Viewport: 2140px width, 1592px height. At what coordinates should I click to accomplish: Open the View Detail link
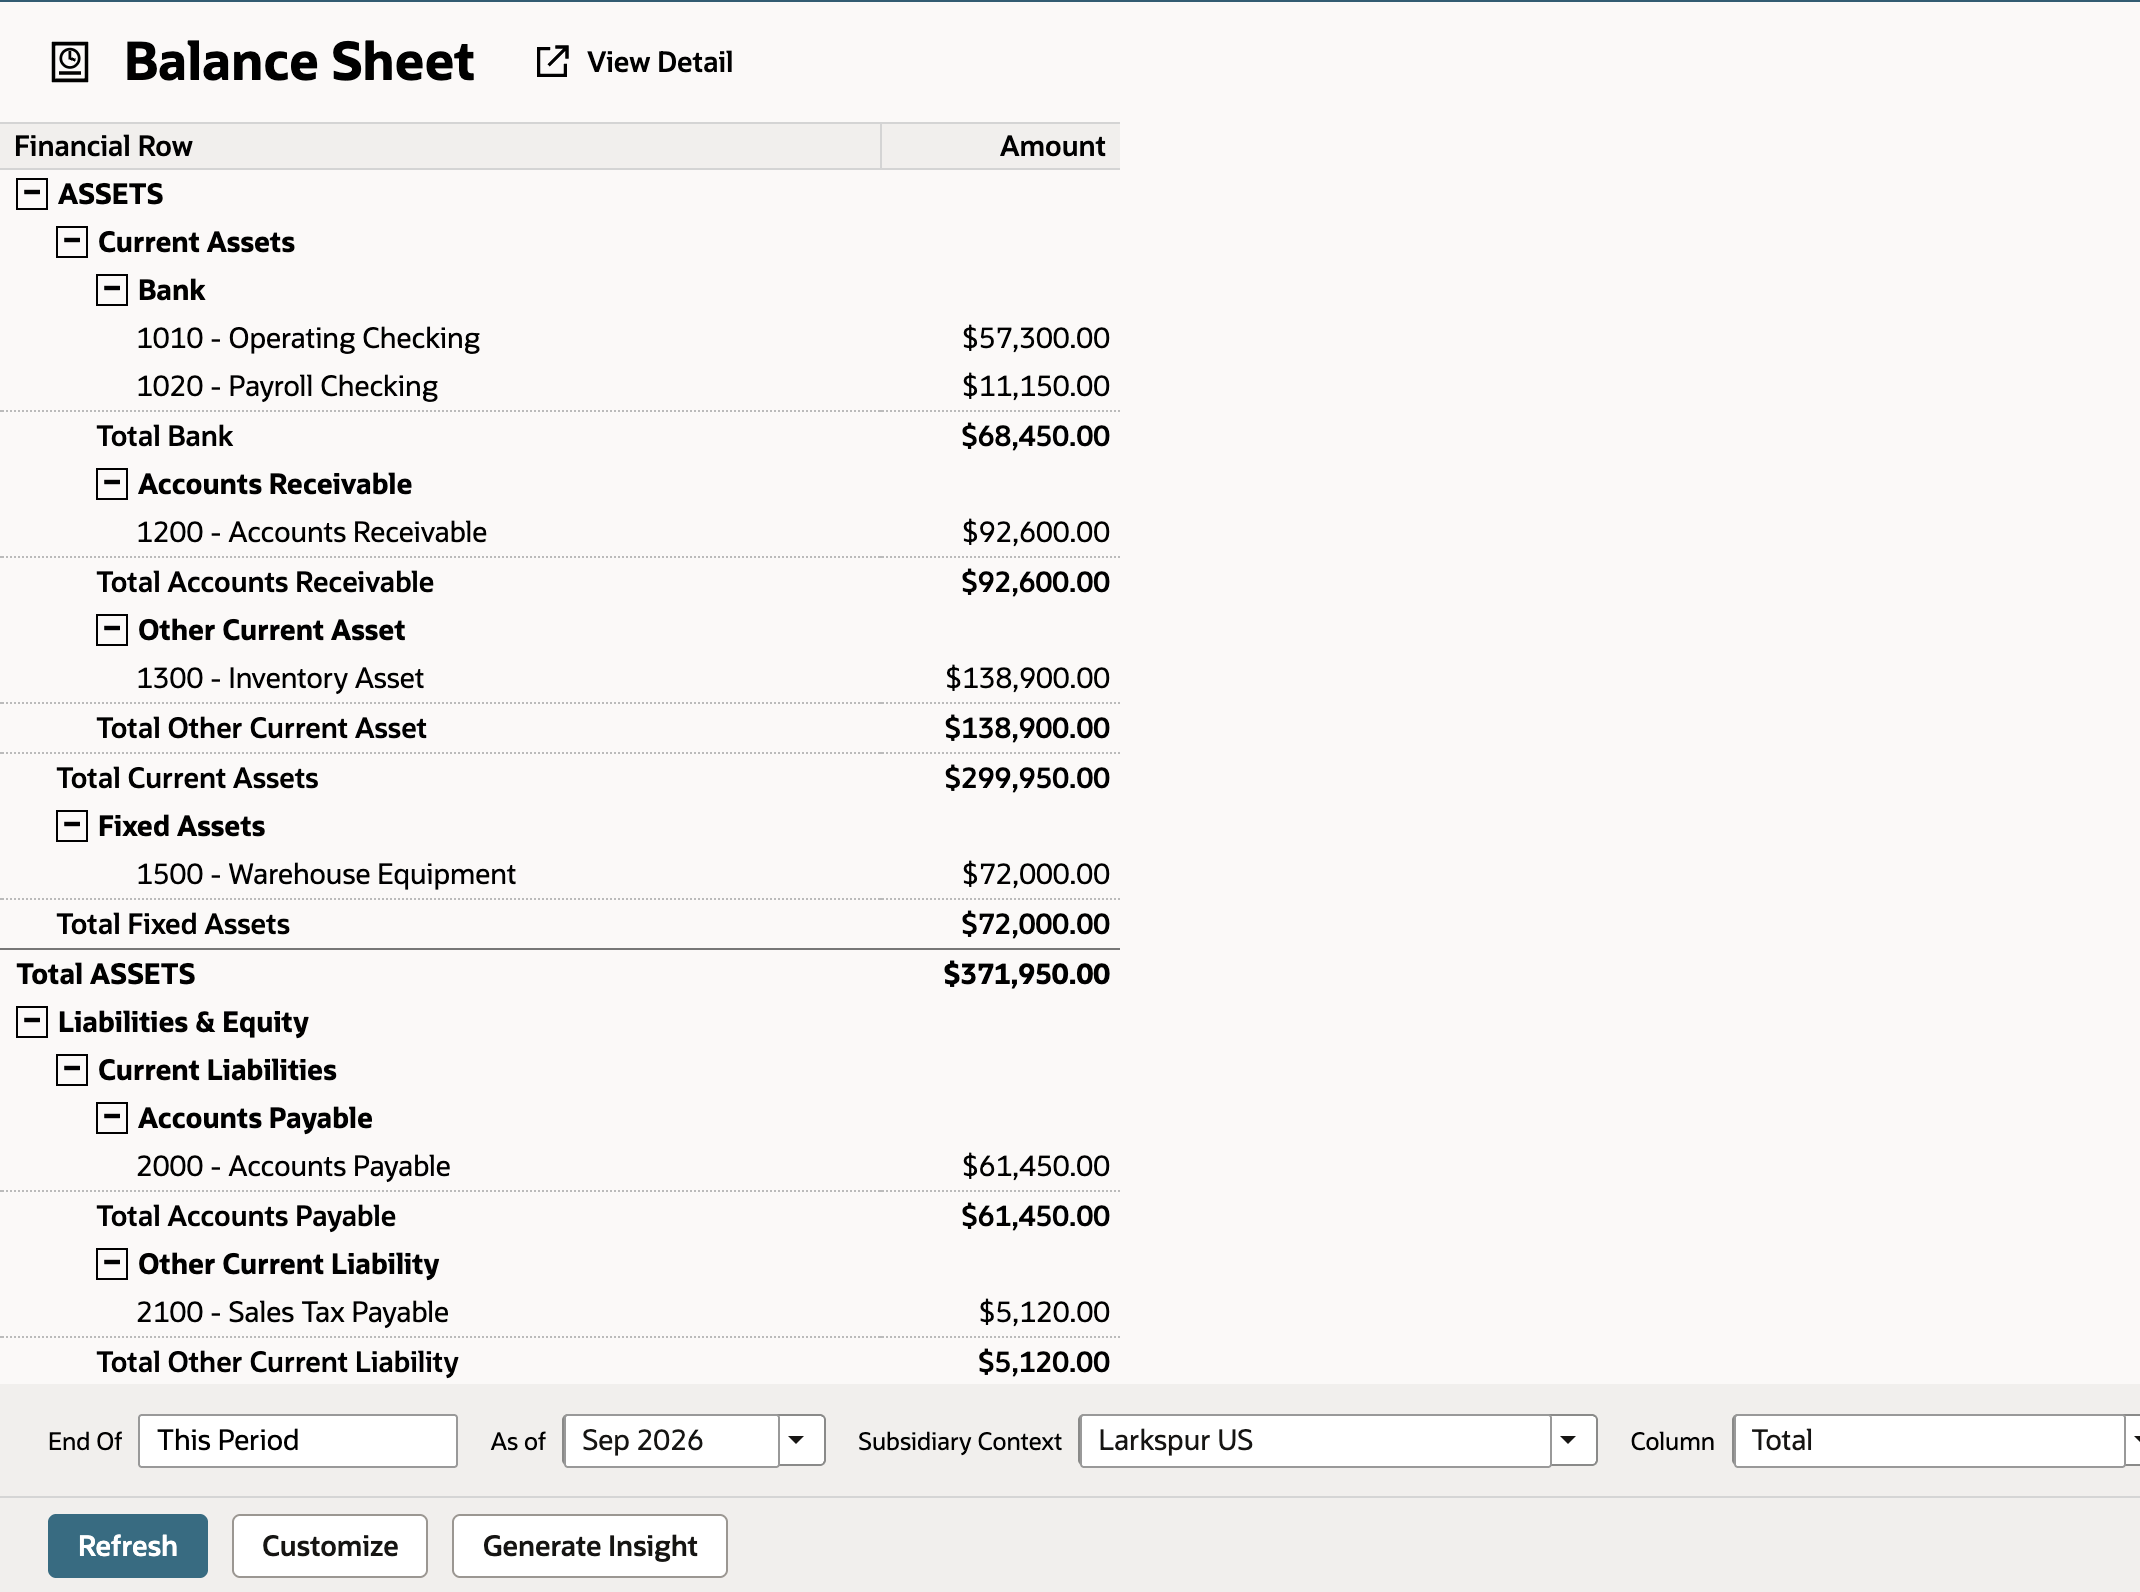coord(659,62)
